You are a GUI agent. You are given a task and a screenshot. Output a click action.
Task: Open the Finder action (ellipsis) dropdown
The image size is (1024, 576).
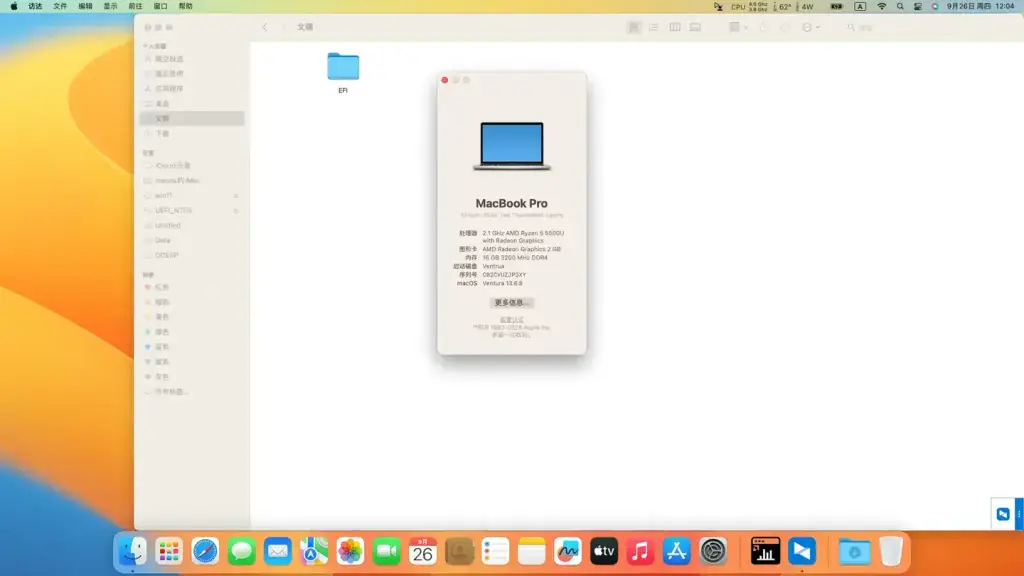click(x=810, y=27)
